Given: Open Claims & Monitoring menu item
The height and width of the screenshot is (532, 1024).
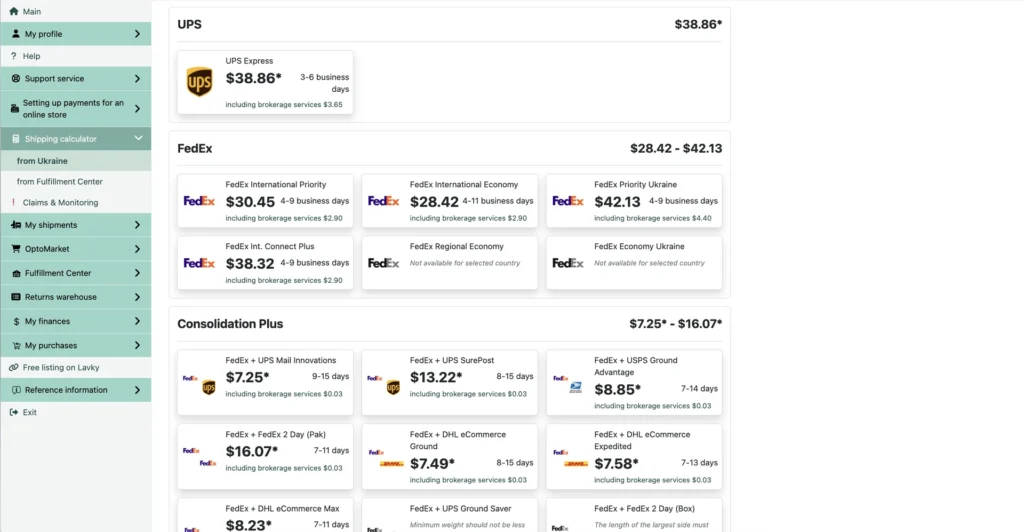Looking at the screenshot, I should click(76, 202).
